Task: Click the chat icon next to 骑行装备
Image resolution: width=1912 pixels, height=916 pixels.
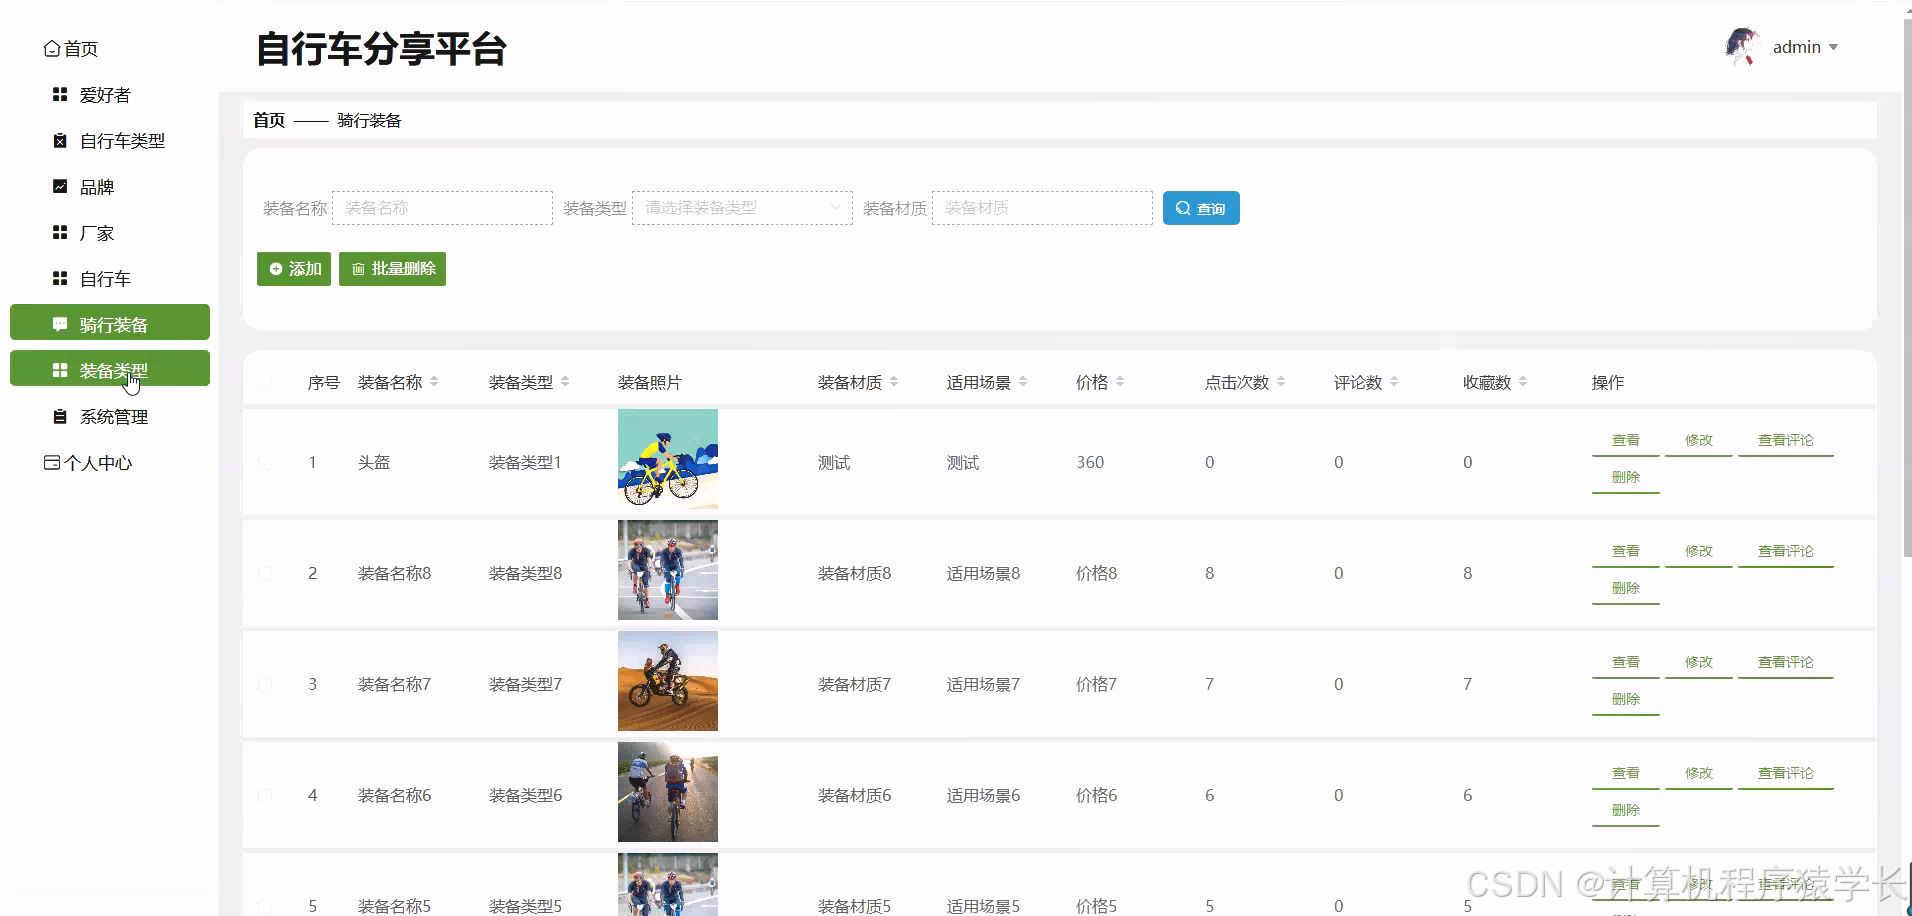Action: pos(60,325)
